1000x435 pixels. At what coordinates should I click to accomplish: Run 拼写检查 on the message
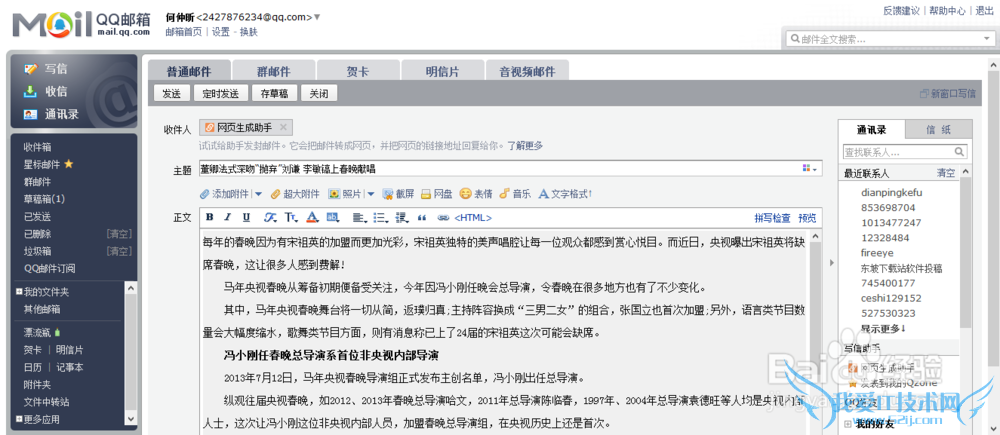coord(772,218)
